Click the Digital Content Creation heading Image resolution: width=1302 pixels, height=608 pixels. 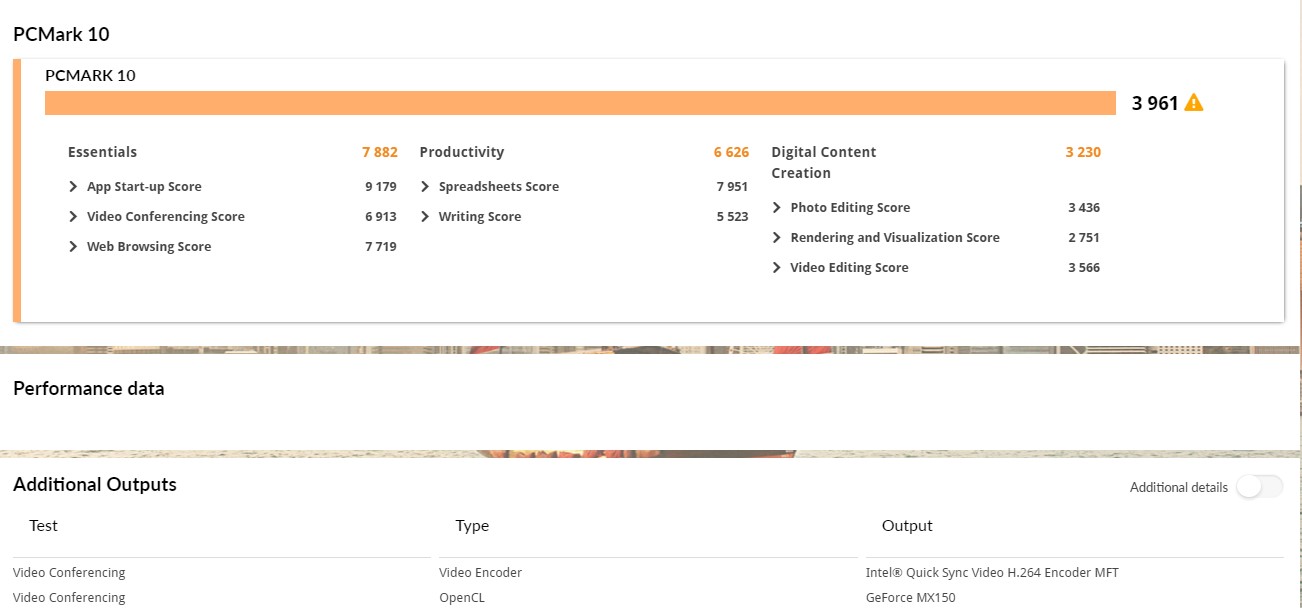pyautogui.click(x=823, y=162)
